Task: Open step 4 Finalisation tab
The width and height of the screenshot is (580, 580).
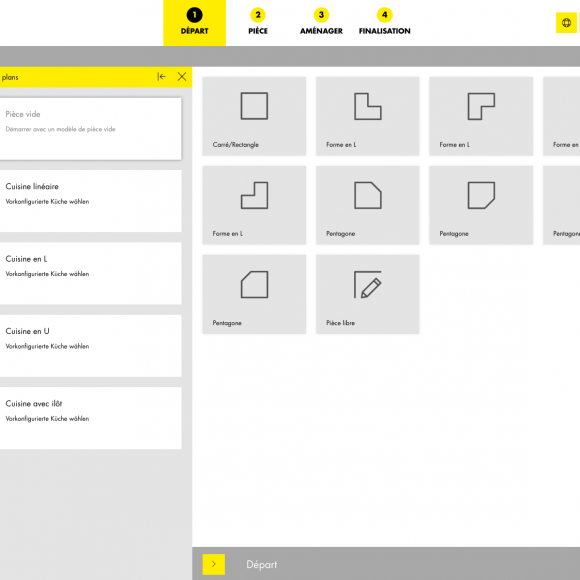Action: tap(385, 23)
